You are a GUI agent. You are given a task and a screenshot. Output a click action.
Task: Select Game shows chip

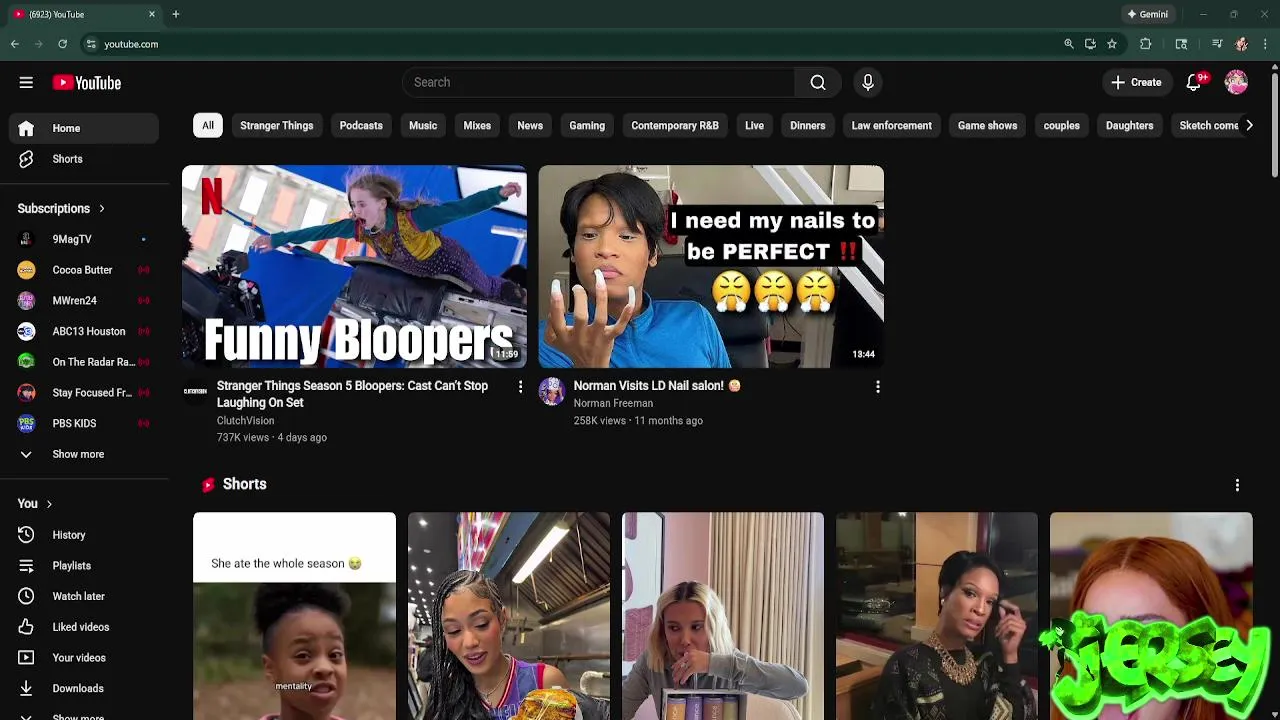987,126
